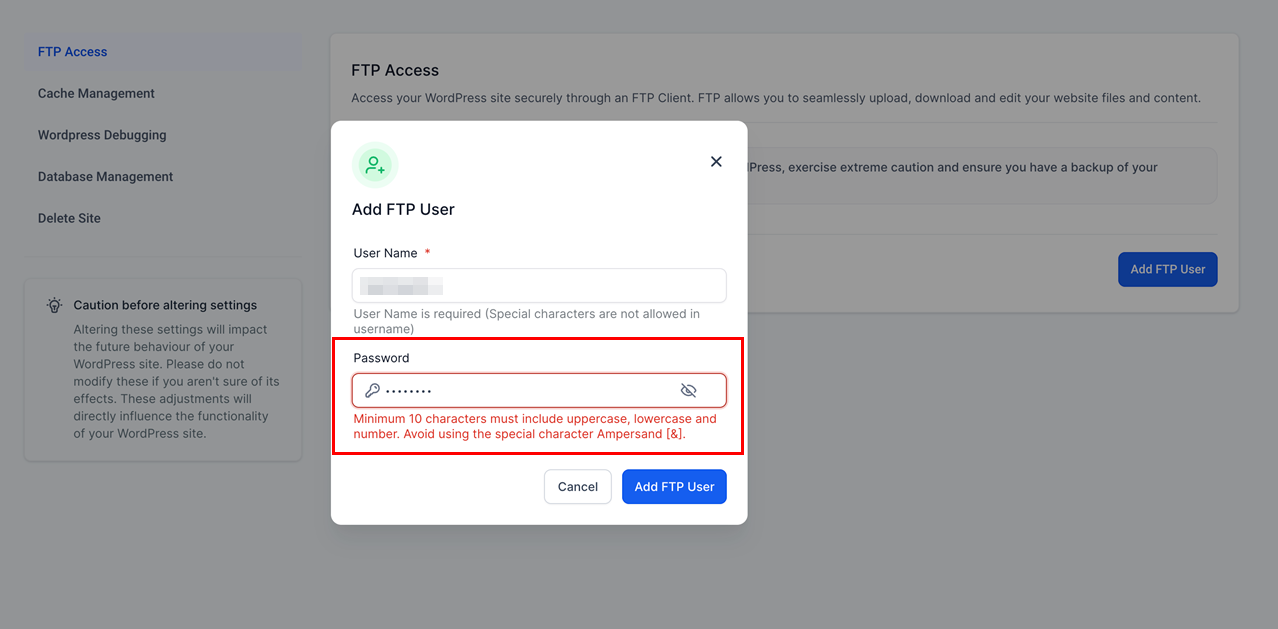Go to Cache Management section
Image resolution: width=1278 pixels, height=629 pixels.
tap(96, 94)
